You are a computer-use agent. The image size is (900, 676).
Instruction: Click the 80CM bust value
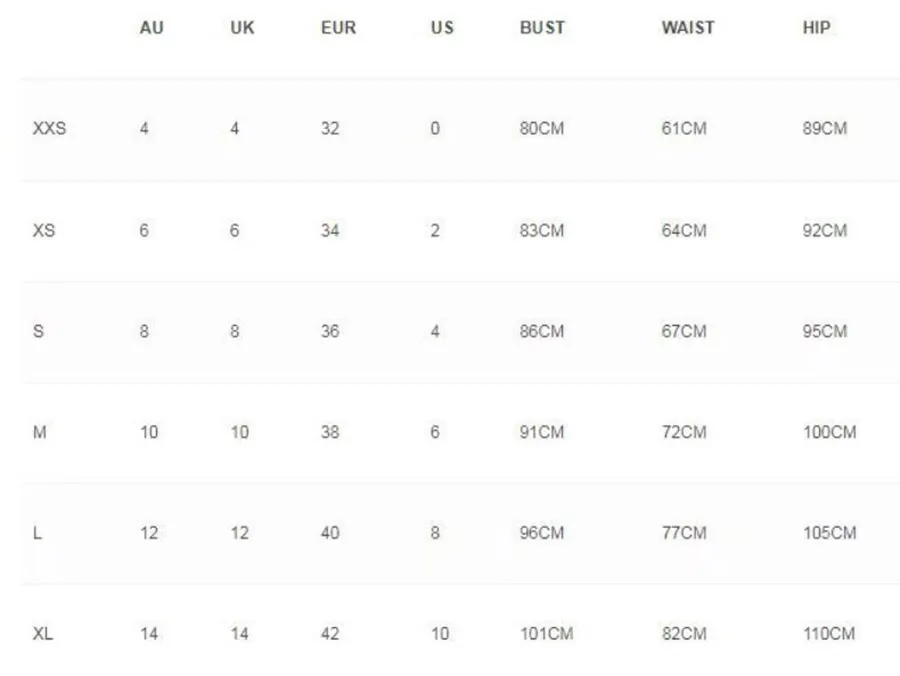(x=542, y=128)
